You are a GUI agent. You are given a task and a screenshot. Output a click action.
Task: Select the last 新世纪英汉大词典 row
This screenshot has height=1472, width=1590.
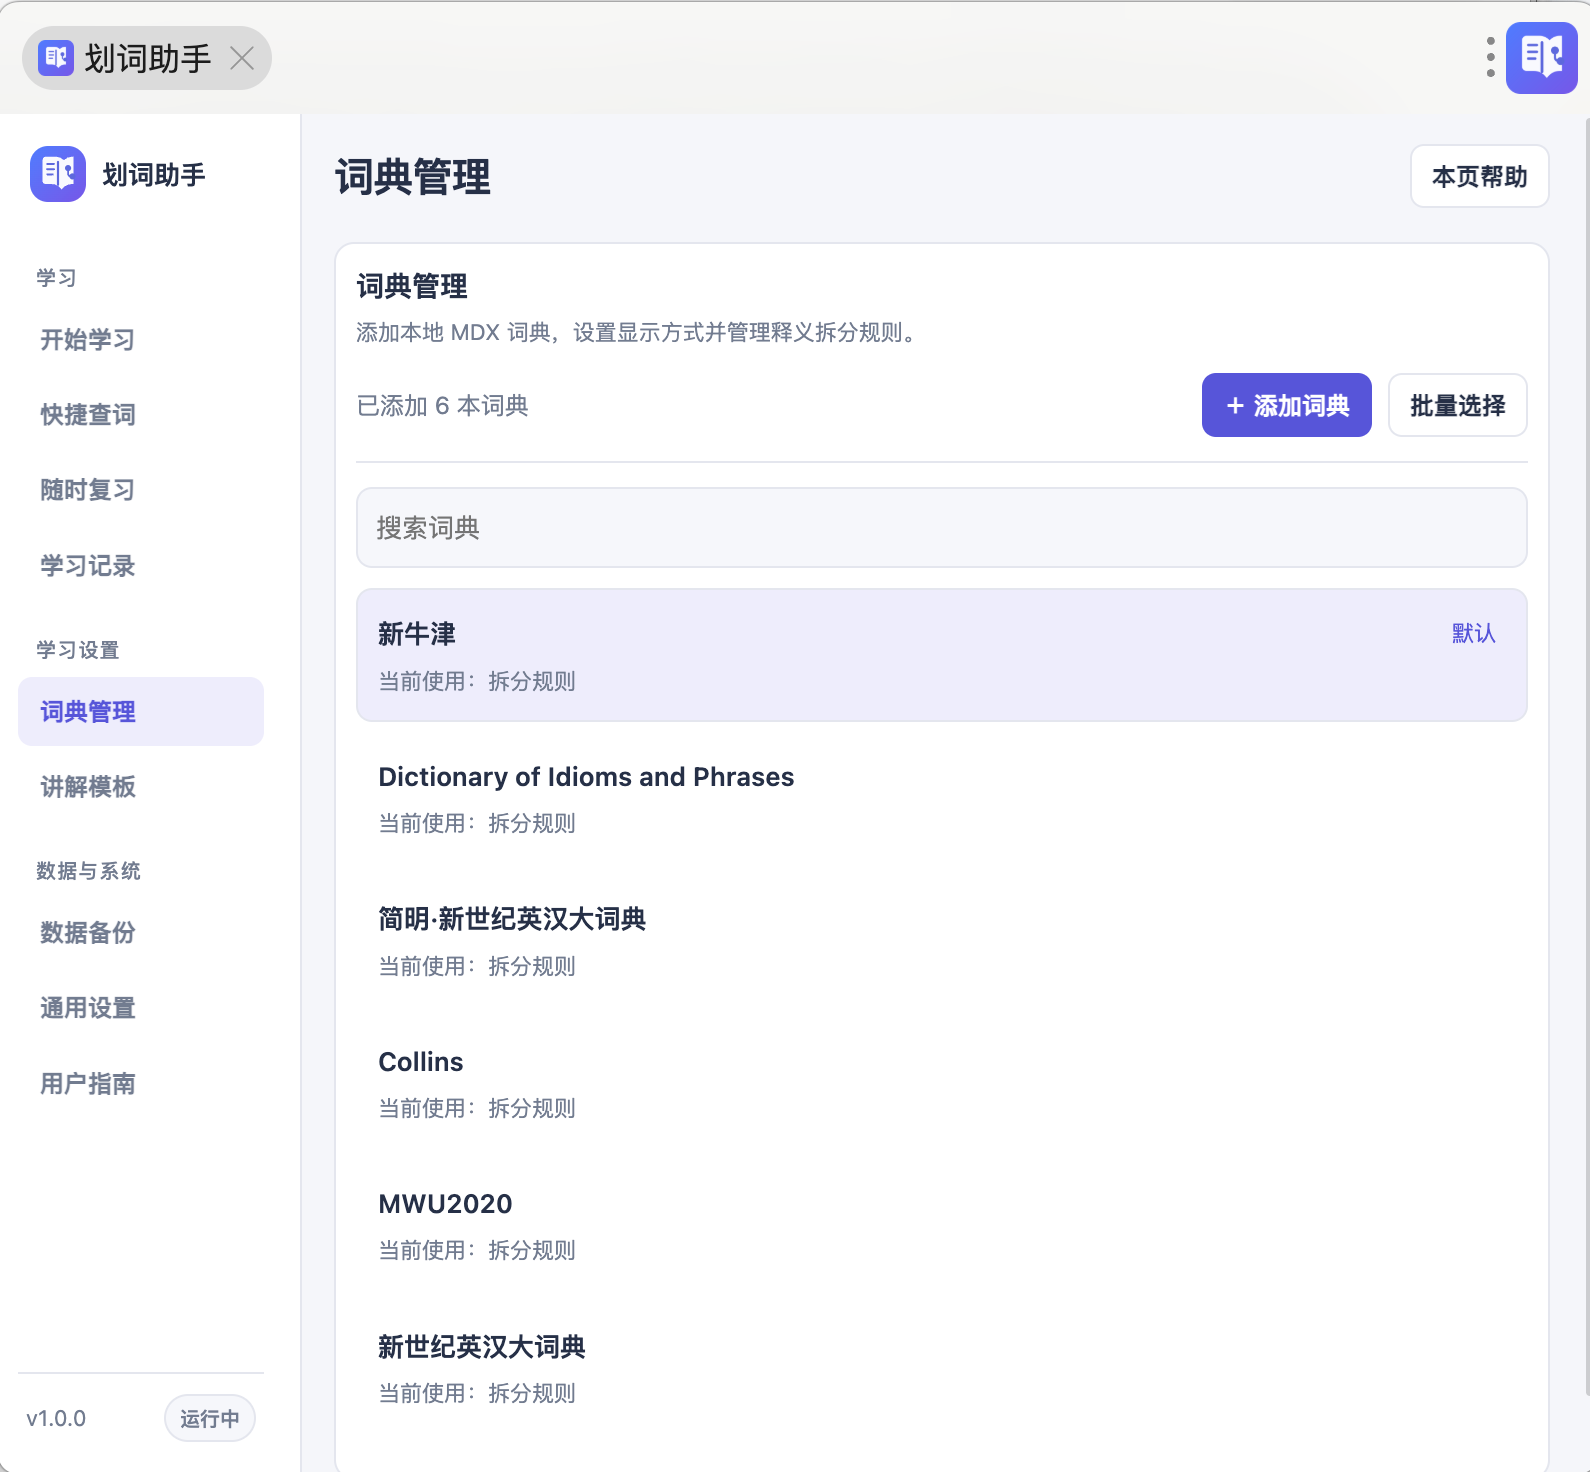click(942, 1368)
